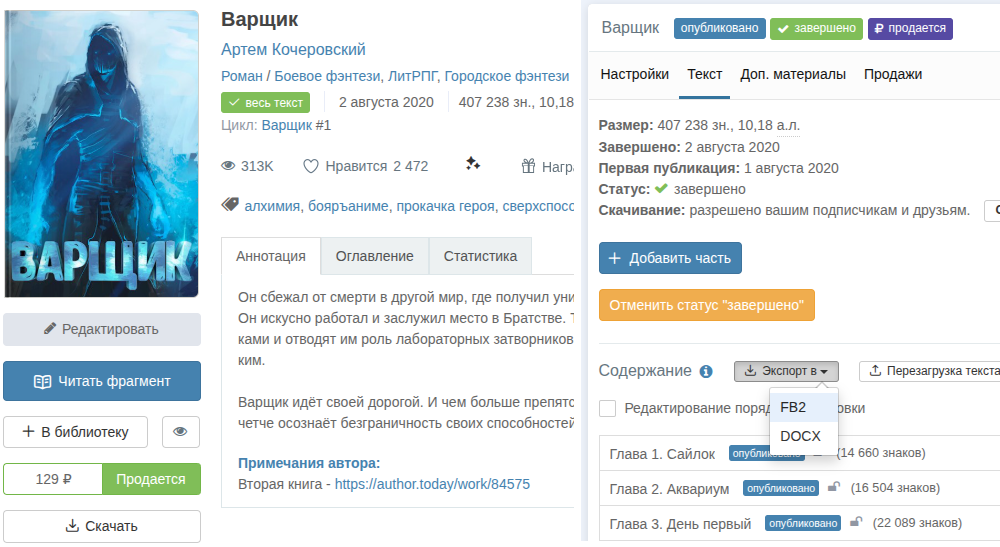Click the views eye icon showing 313K
This screenshot has height=547, width=1000.
228,166
